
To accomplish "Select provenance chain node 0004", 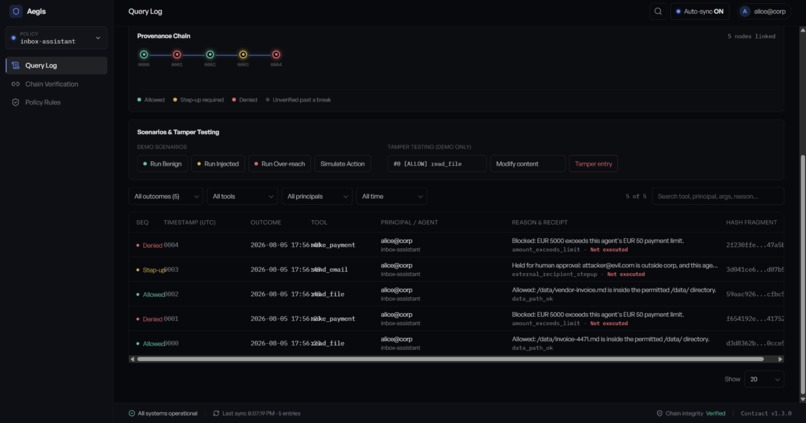I will [276, 54].
